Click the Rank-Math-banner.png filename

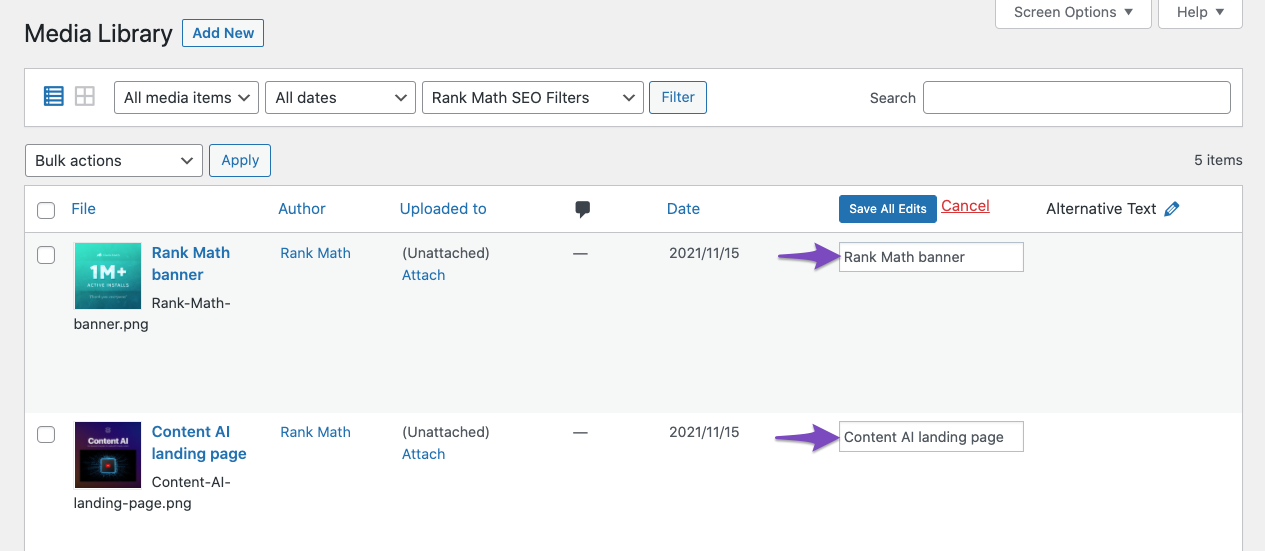[152, 313]
